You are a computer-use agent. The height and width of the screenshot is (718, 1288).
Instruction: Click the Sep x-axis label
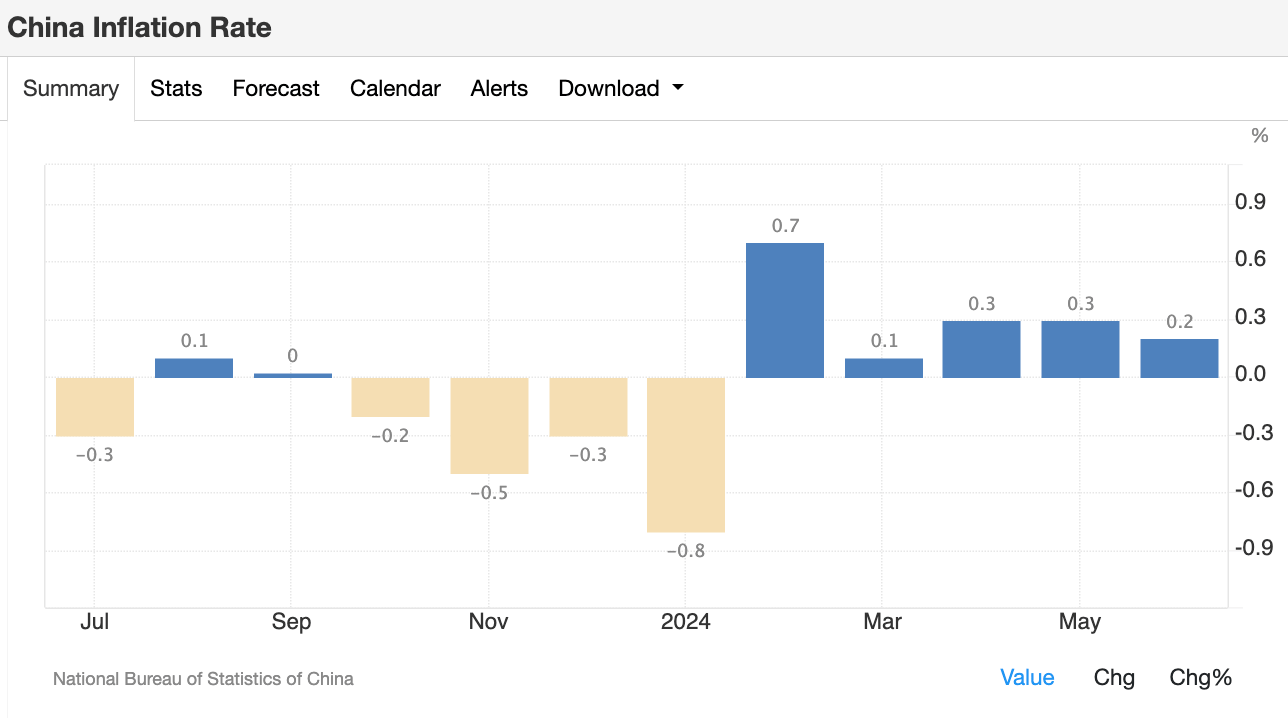pos(292,622)
